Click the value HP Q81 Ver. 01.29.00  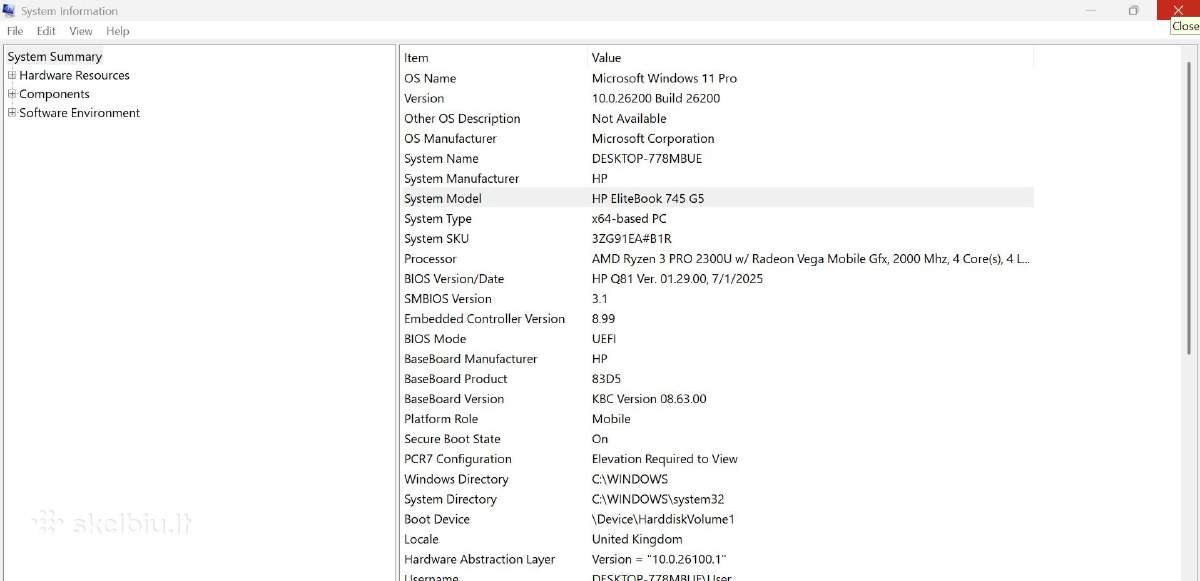[x=677, y=278]
